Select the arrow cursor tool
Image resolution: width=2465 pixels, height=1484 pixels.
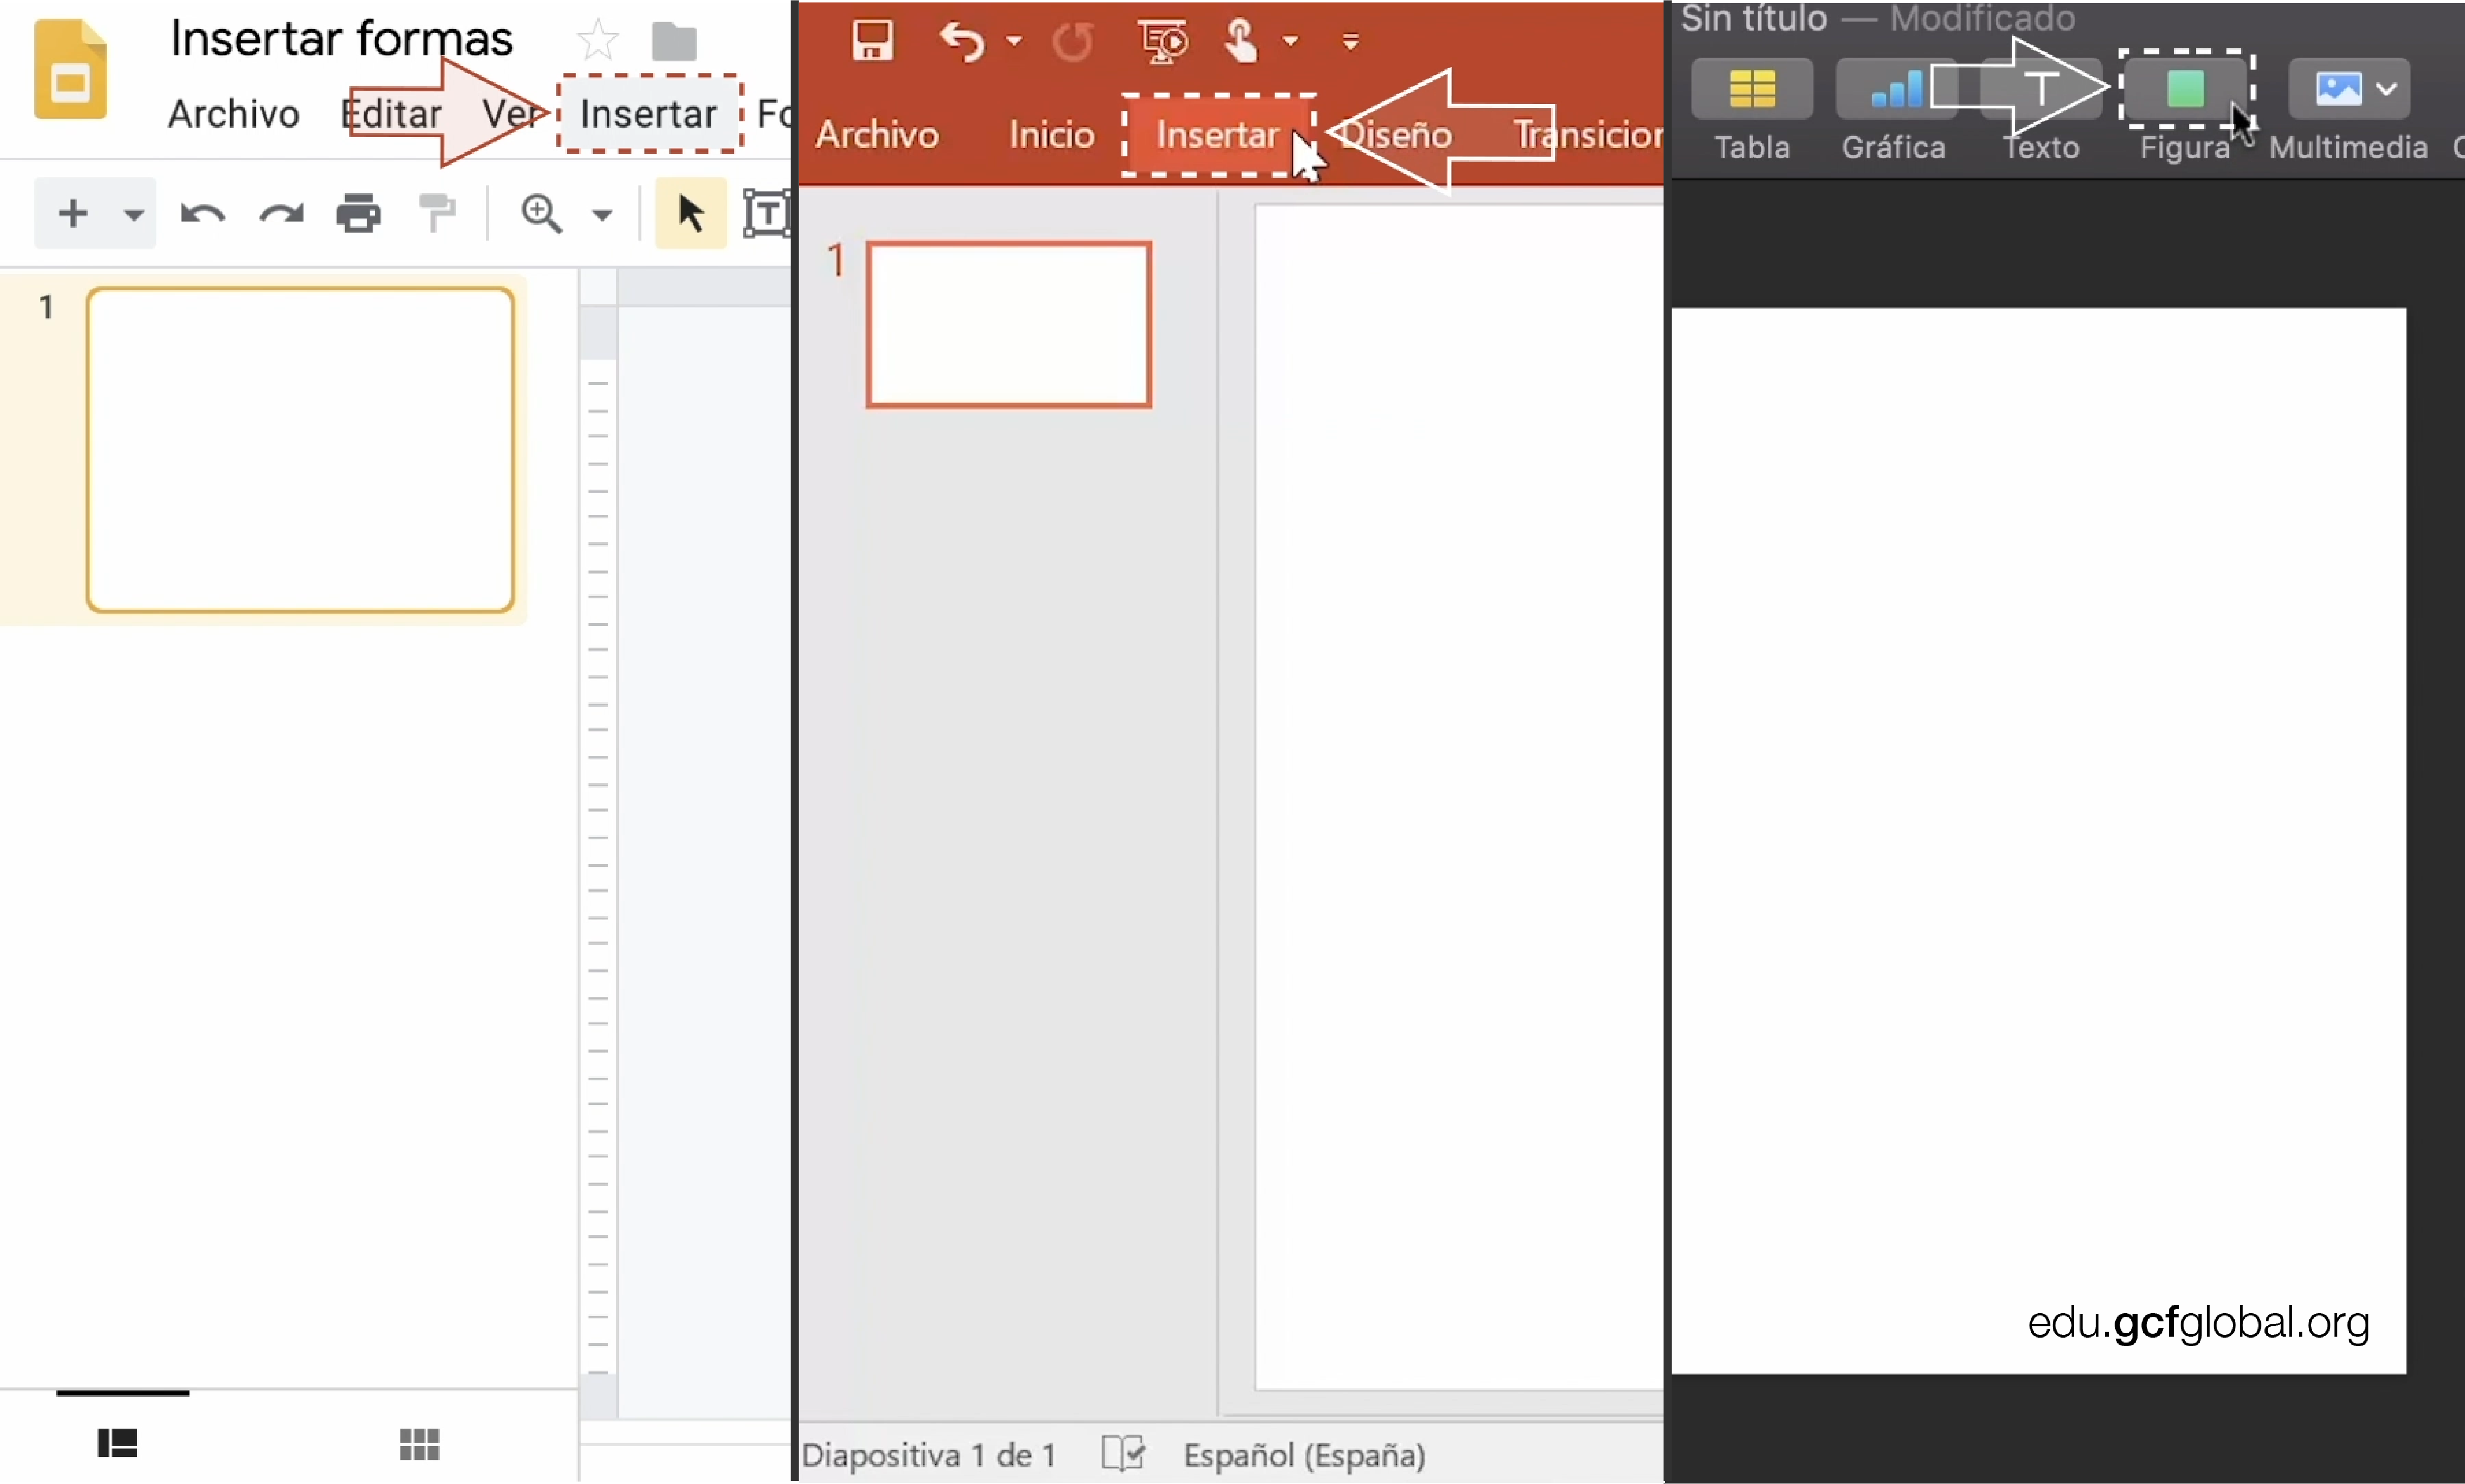tap(690, 213)
